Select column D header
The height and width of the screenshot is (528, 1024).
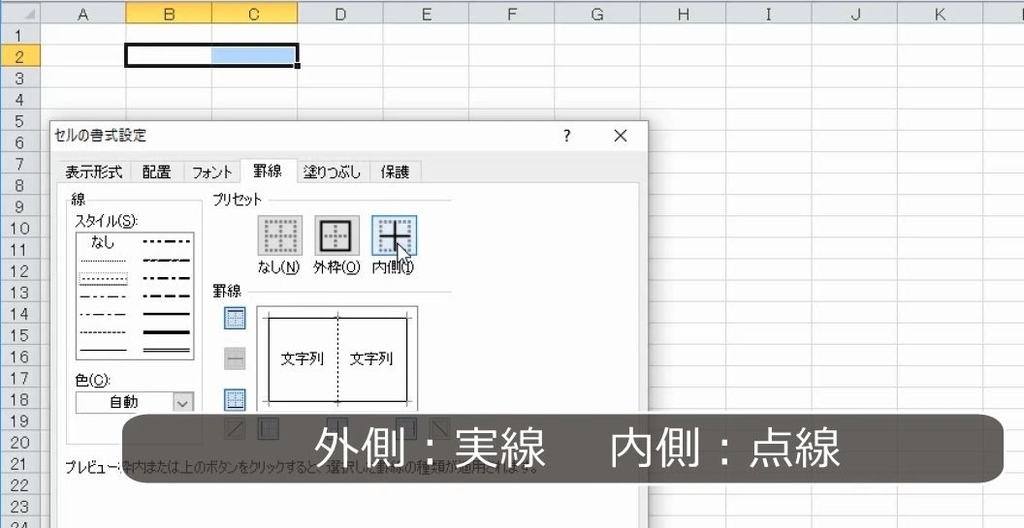click(340, 14)
